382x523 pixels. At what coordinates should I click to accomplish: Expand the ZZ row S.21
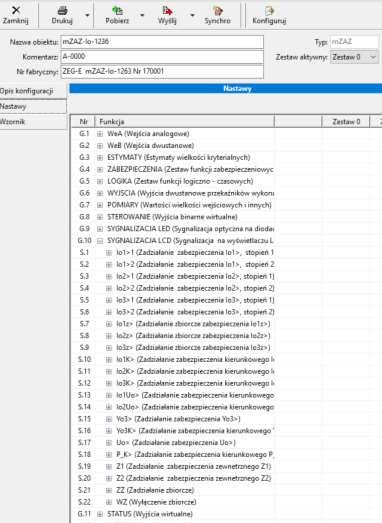pos(109,490)
